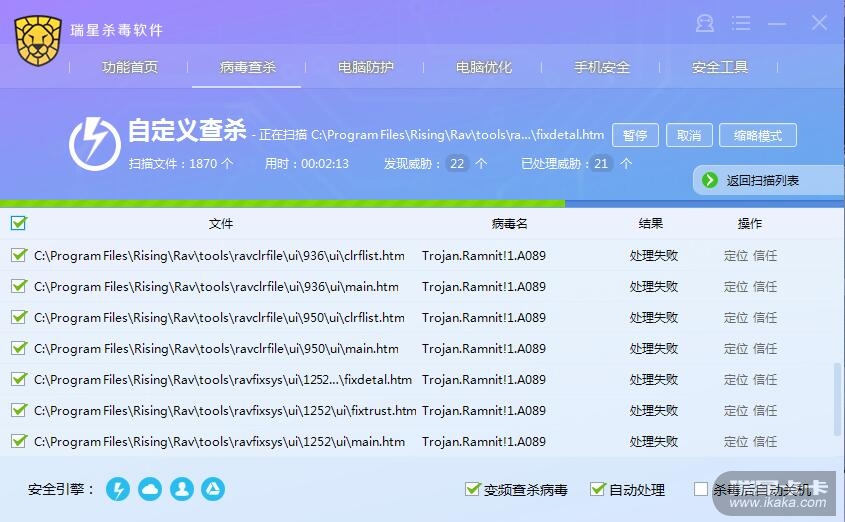Select the cloud security engine icon
This screenshot has height=522, width=845.
[x=150, y=489]
